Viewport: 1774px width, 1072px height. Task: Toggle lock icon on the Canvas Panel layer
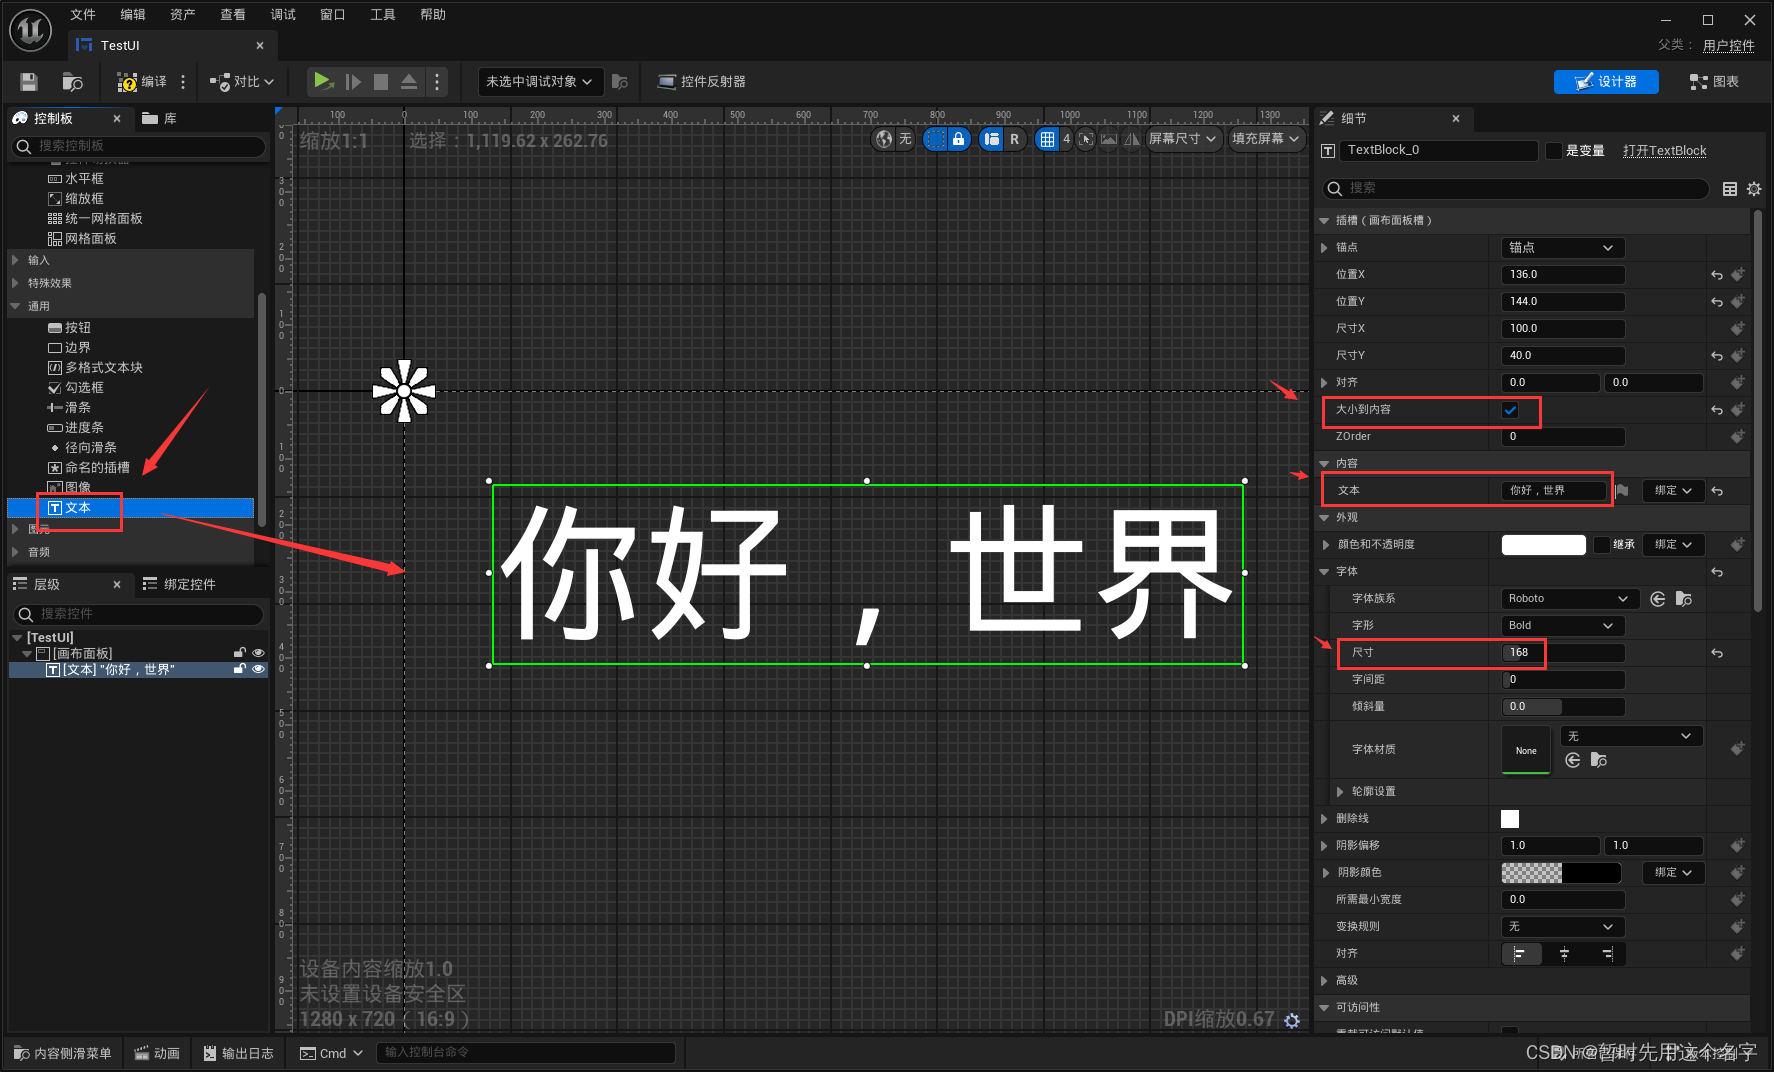click(x=240, y=653)
